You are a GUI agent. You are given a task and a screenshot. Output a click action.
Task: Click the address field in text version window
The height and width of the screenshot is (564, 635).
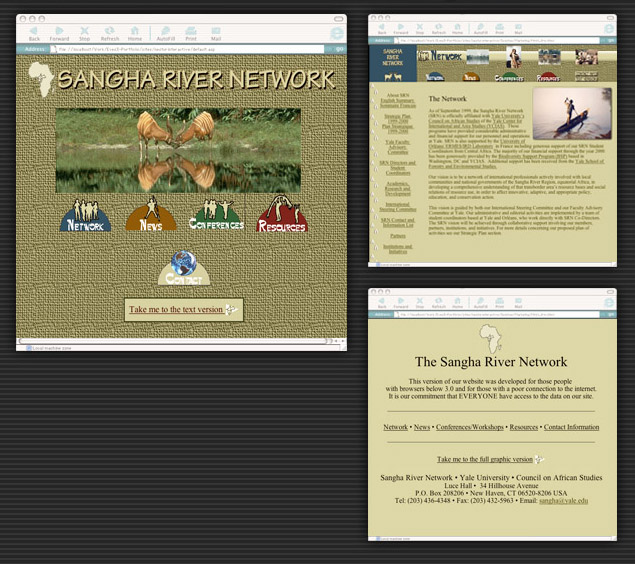[498, 315]
